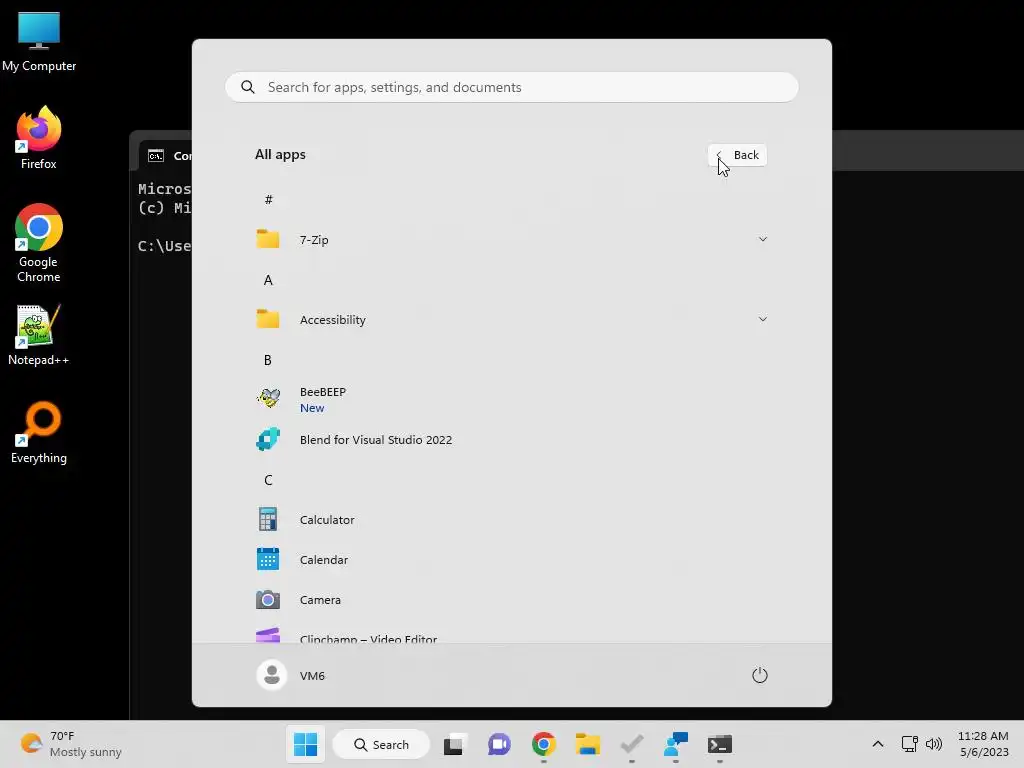
Task: Select Everything desktop shortcut
Action: point(39,432)
